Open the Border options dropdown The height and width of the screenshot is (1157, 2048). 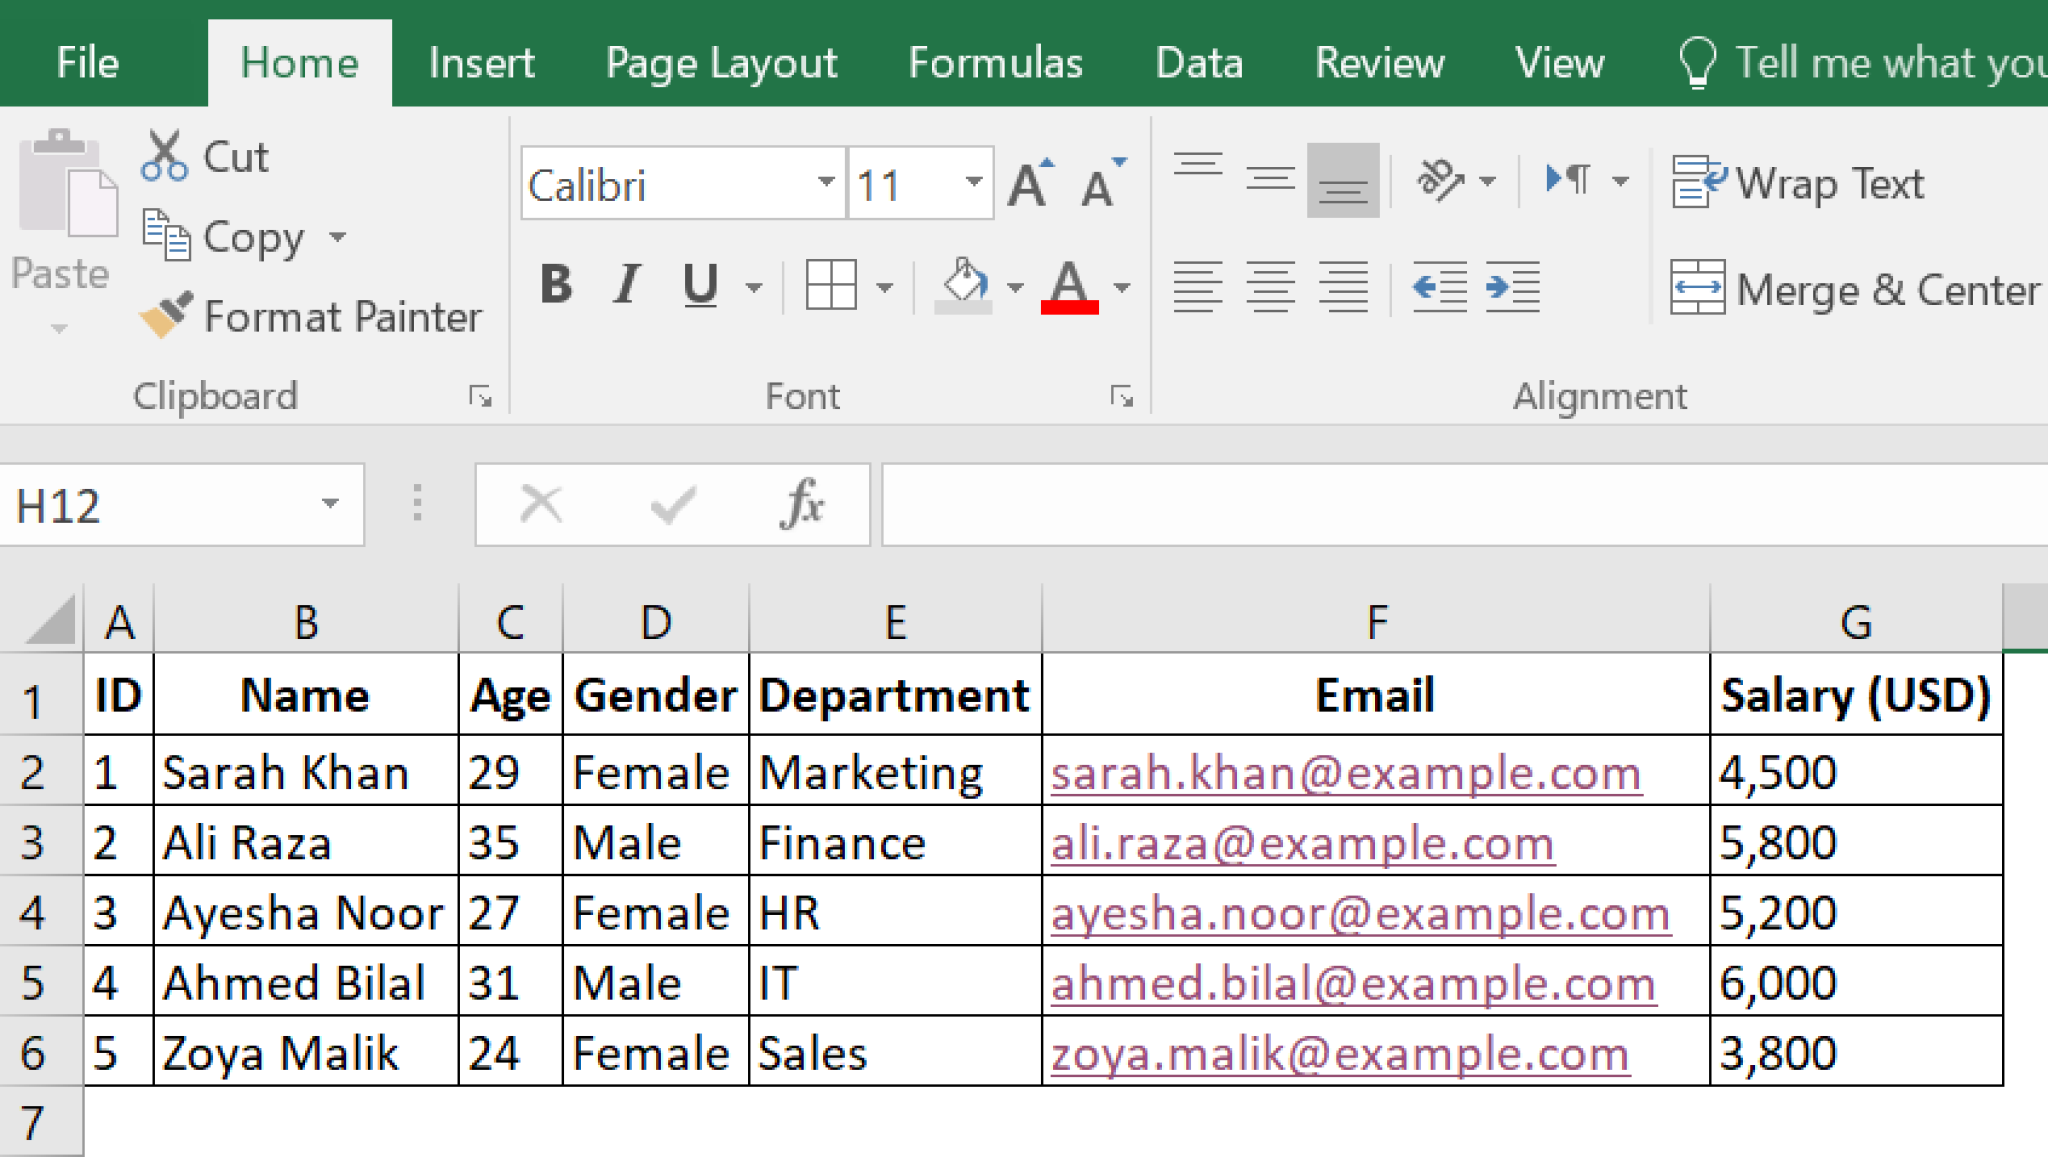884,287
